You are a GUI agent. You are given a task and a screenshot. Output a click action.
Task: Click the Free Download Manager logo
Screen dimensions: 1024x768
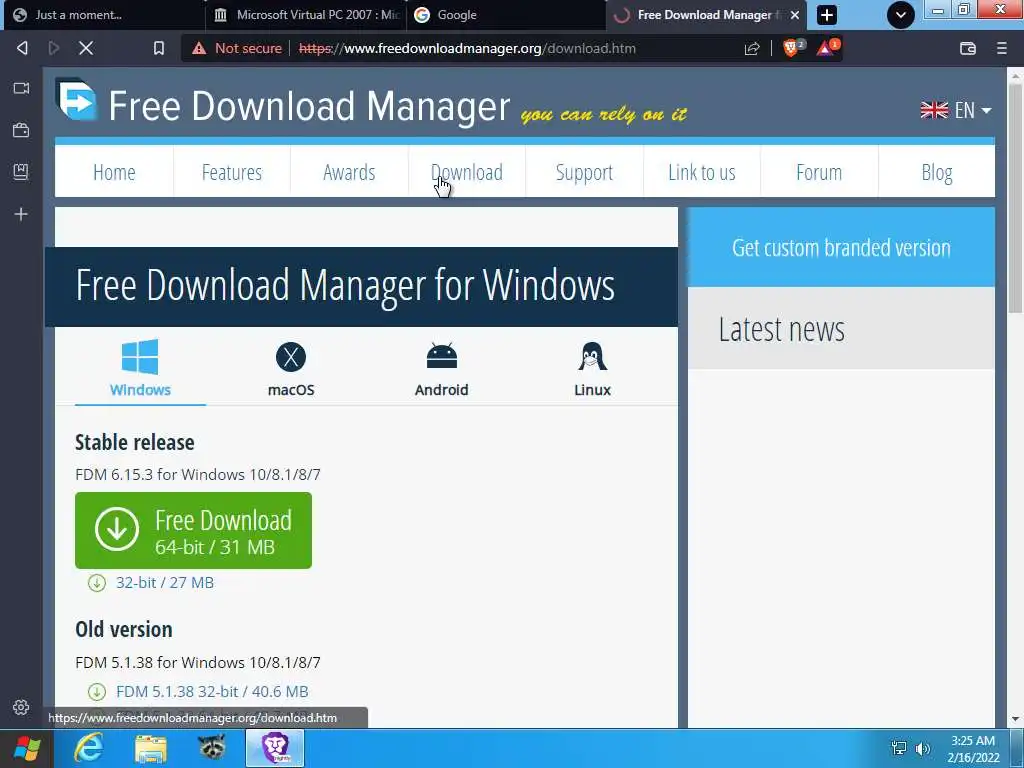click(77, 100)
